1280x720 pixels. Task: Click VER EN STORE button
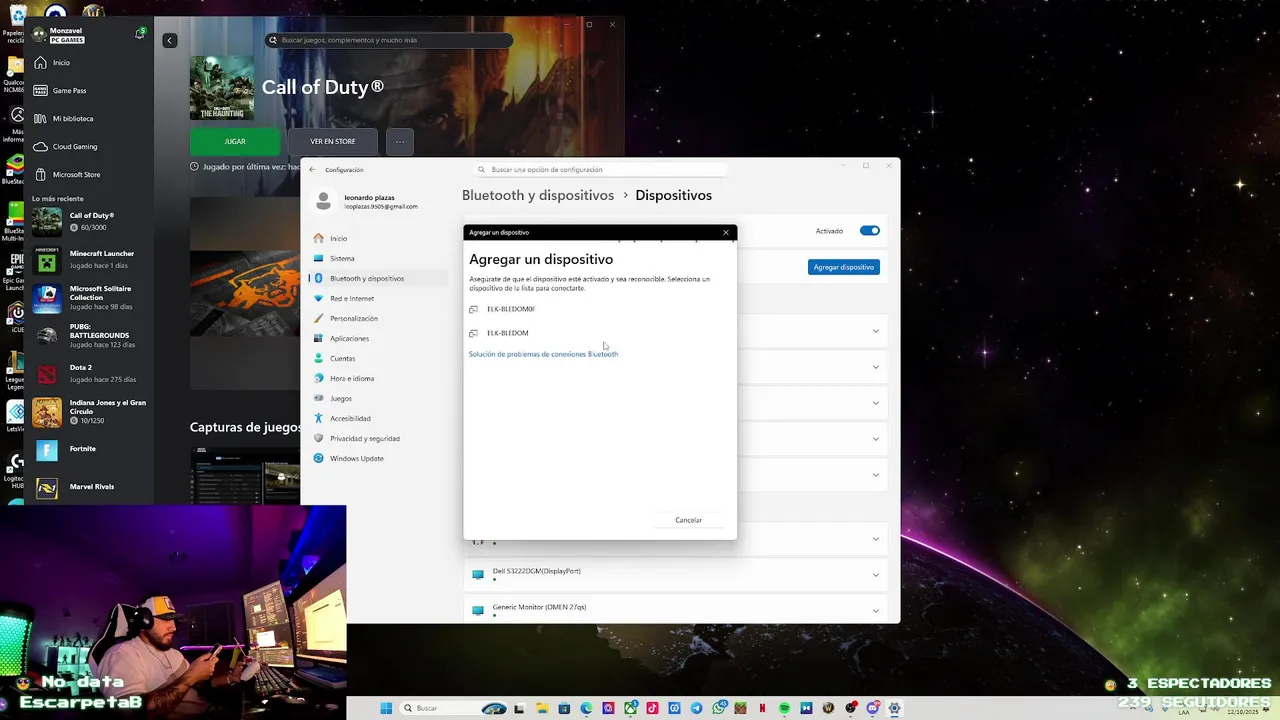(x=333, y=141)
